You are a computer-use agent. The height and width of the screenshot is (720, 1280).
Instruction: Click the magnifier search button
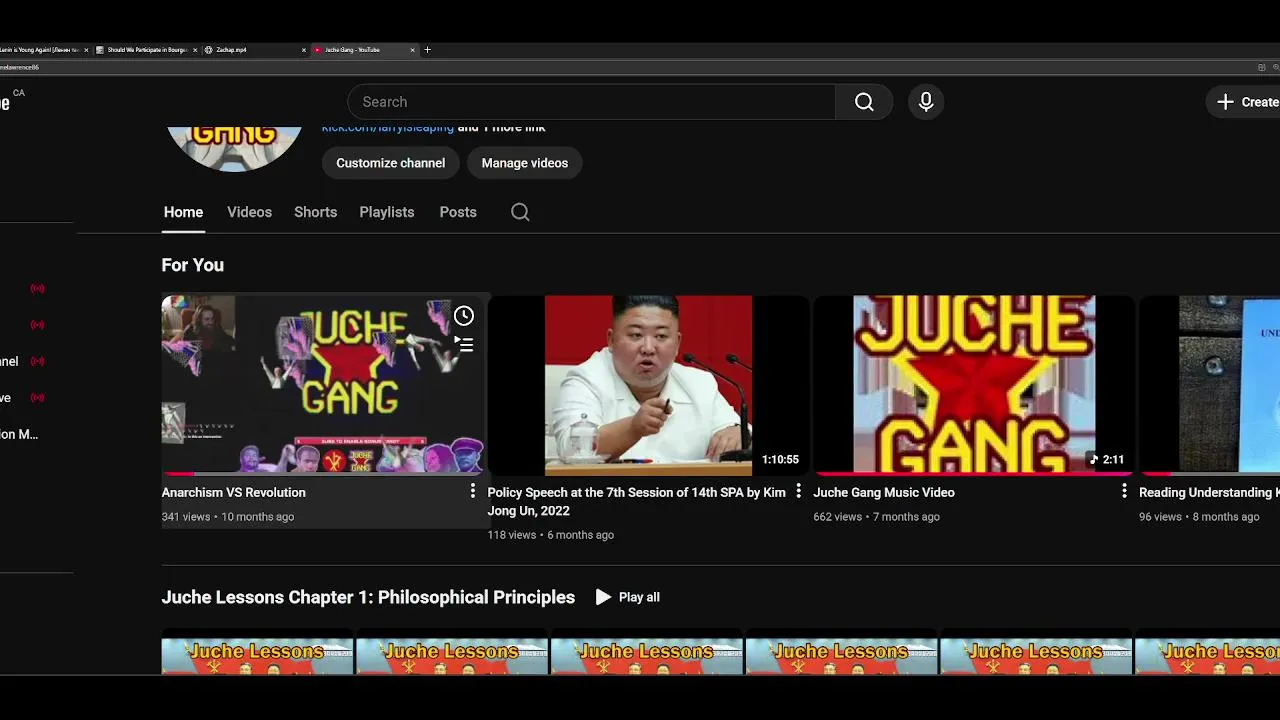(x=864, y=102)
